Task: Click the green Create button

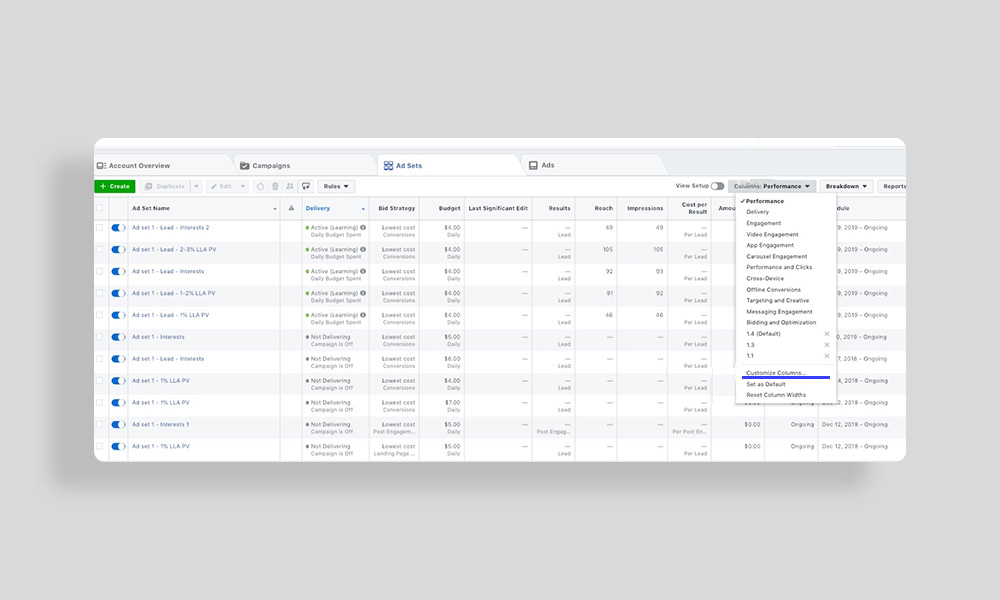Action: (115, 186)
